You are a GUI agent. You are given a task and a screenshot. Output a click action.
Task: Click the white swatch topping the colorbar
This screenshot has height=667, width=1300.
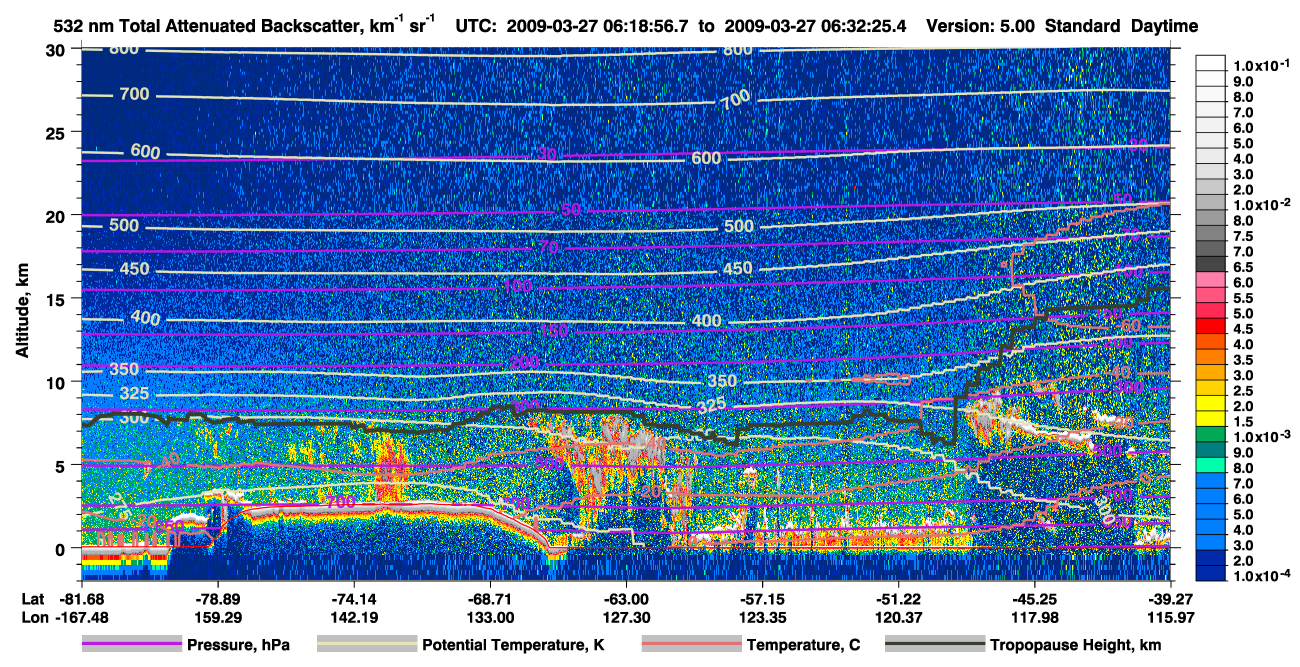[1211, 62]
